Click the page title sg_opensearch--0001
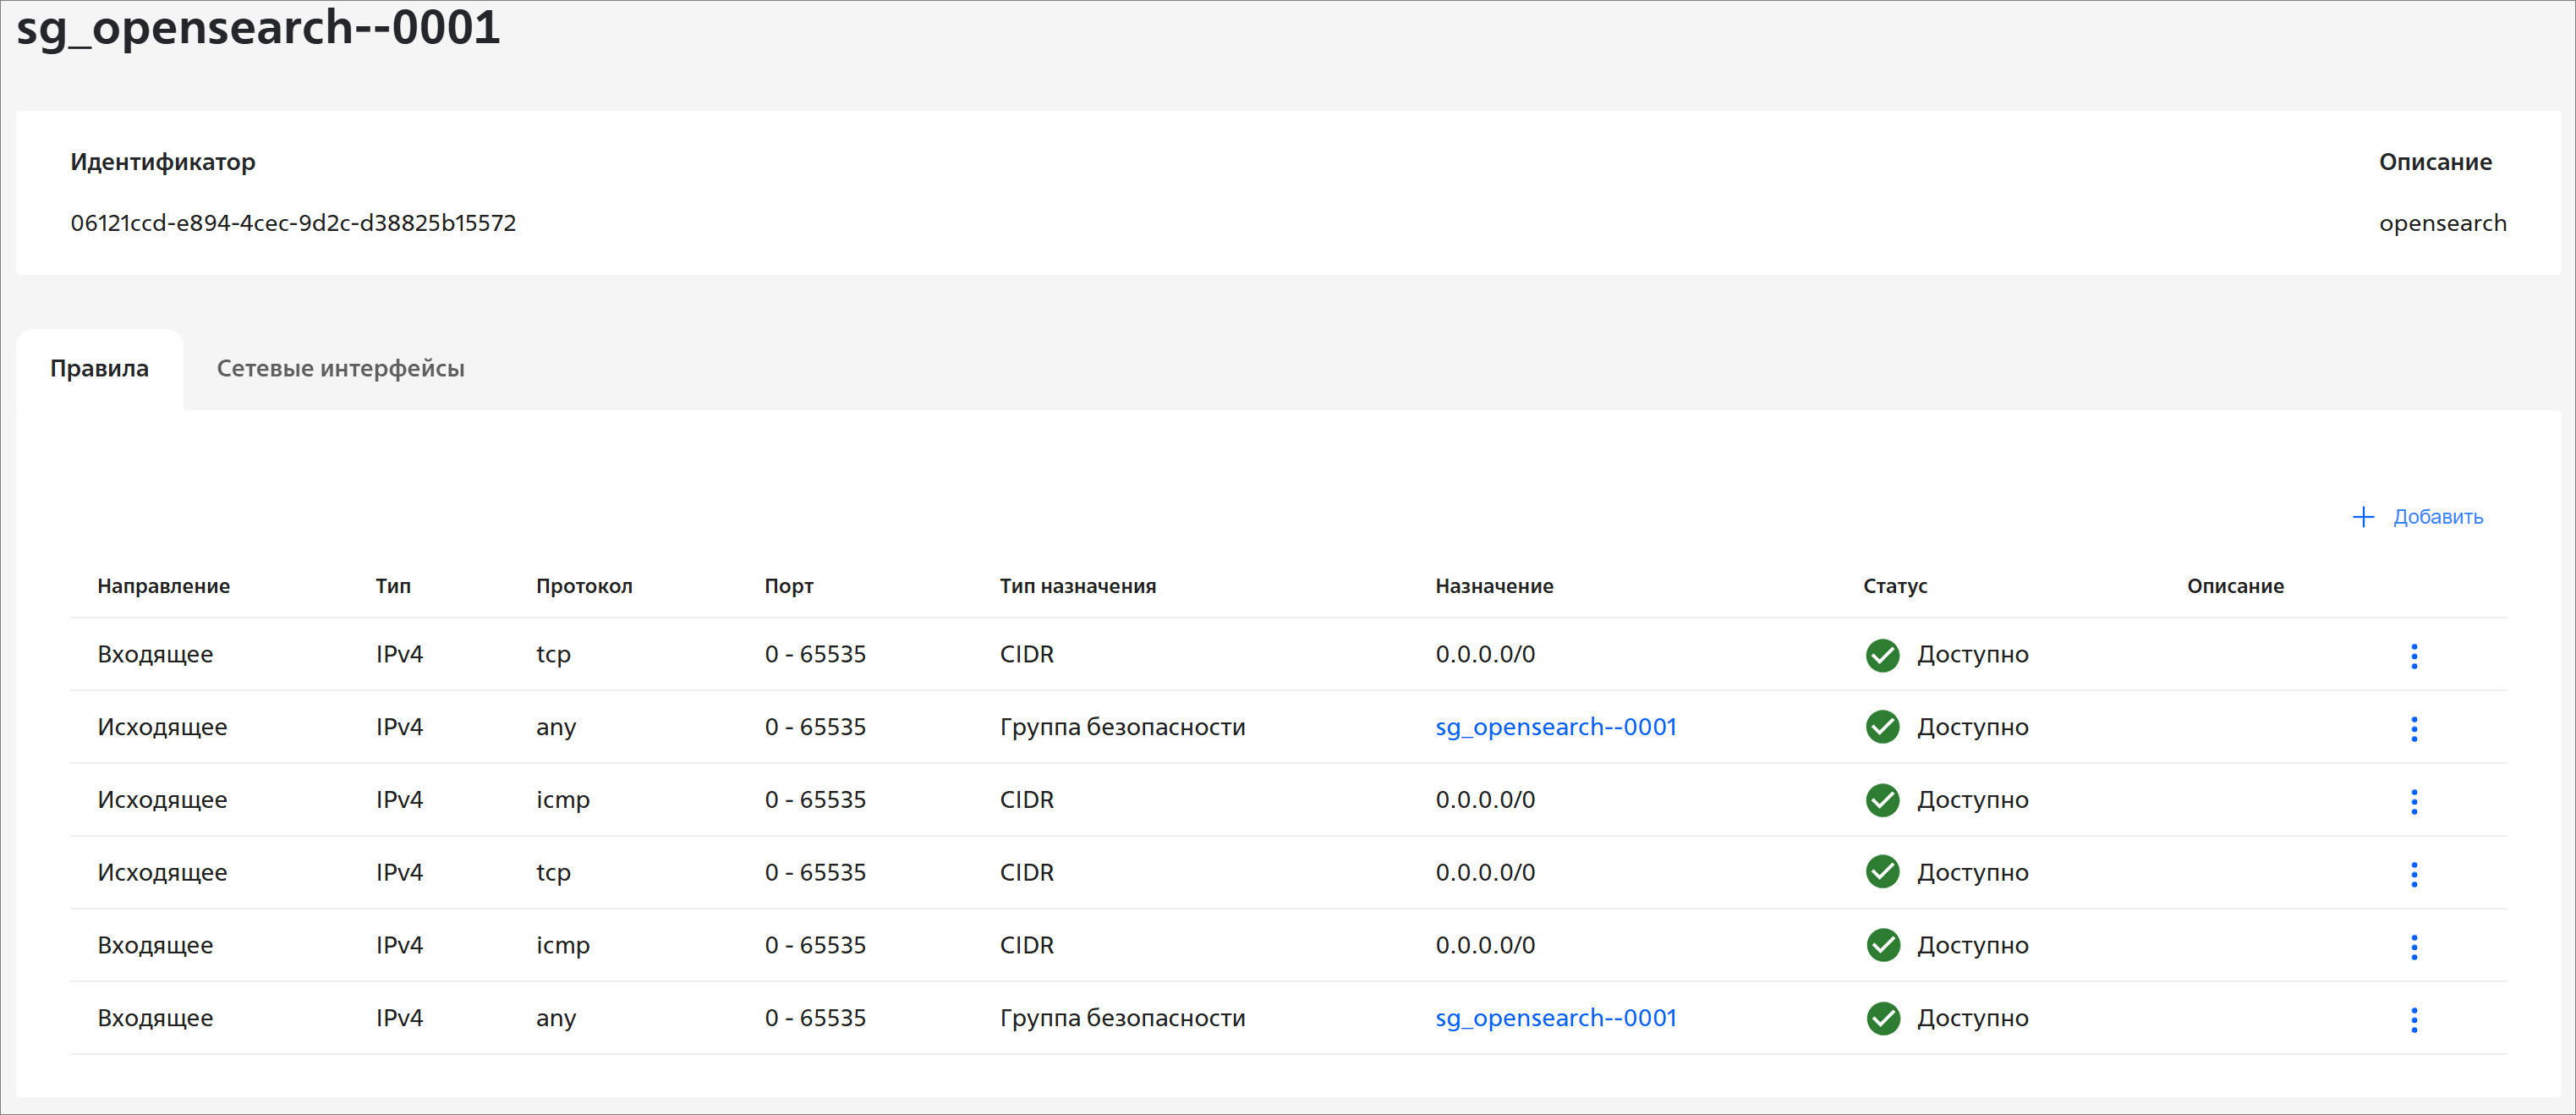This screenshot has height=1115, width=2576. click(x=258, y=28)
